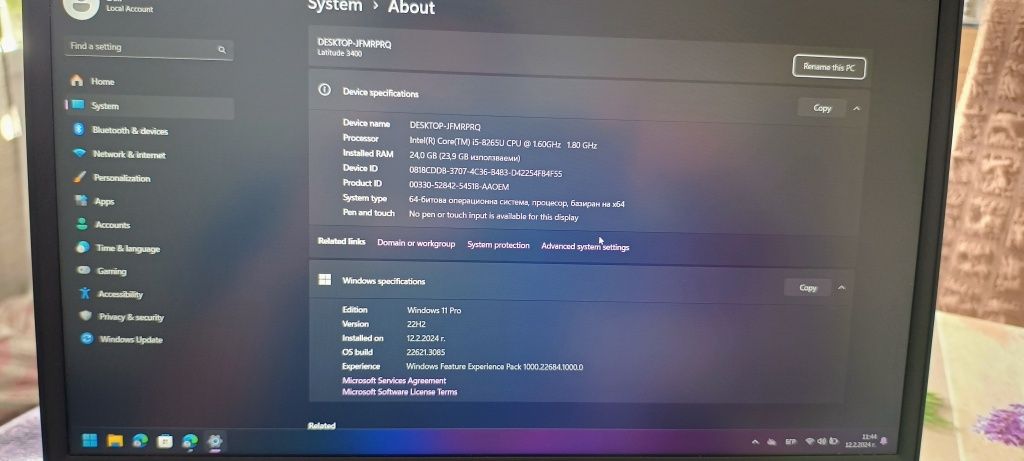
Task: Show hidden tray icons chevron
Action: (x=755, y=442)
